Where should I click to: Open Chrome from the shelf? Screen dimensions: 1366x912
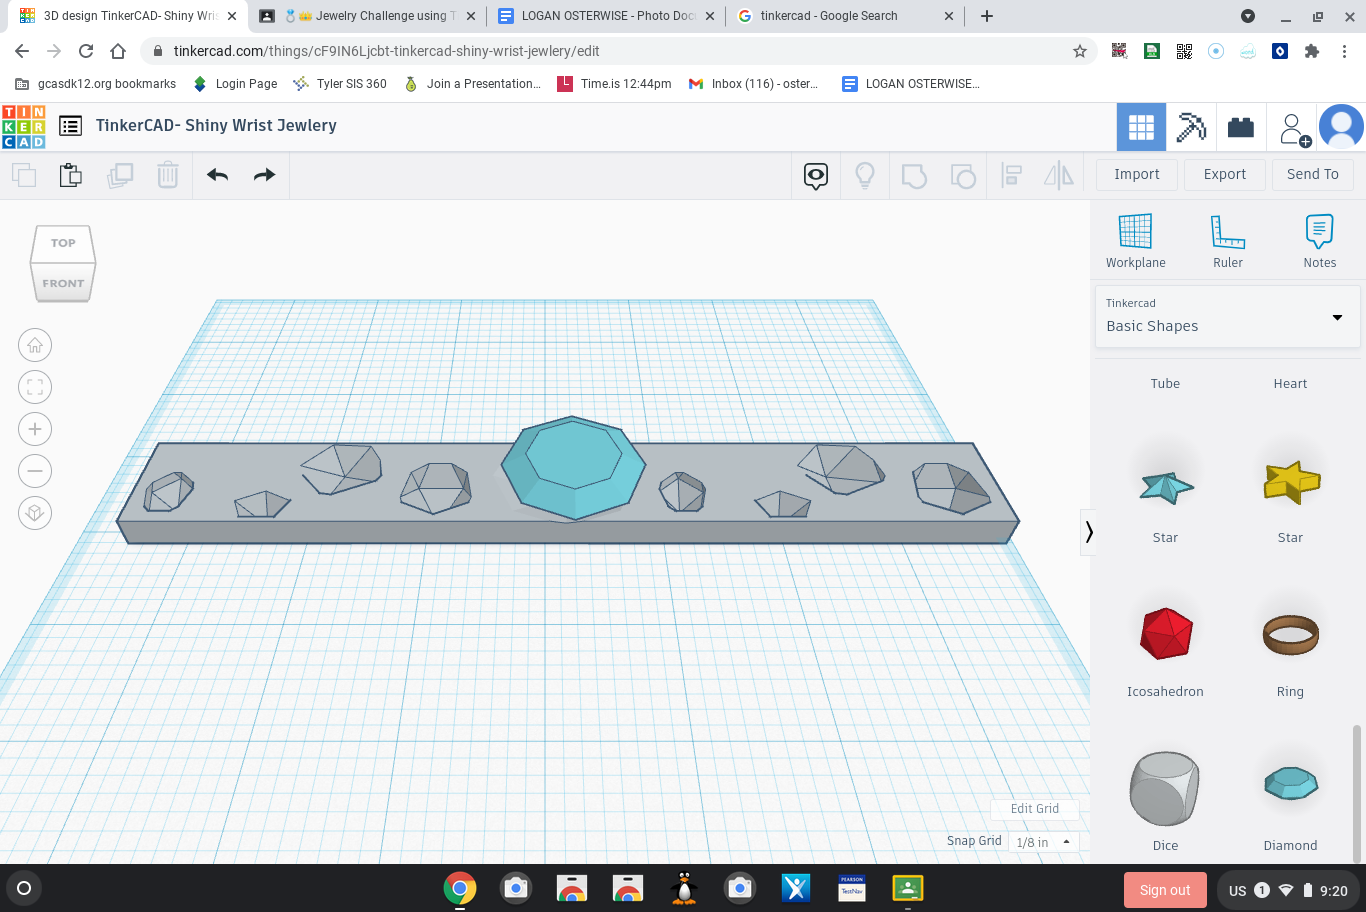(460, 888)
